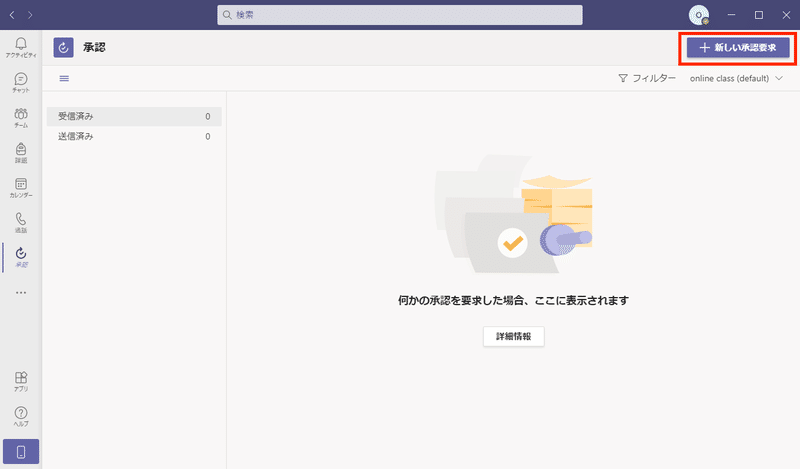This screenshot has width=800, height=469.
Task: Click the Approvals app header icon
Action: coord(63,47)
